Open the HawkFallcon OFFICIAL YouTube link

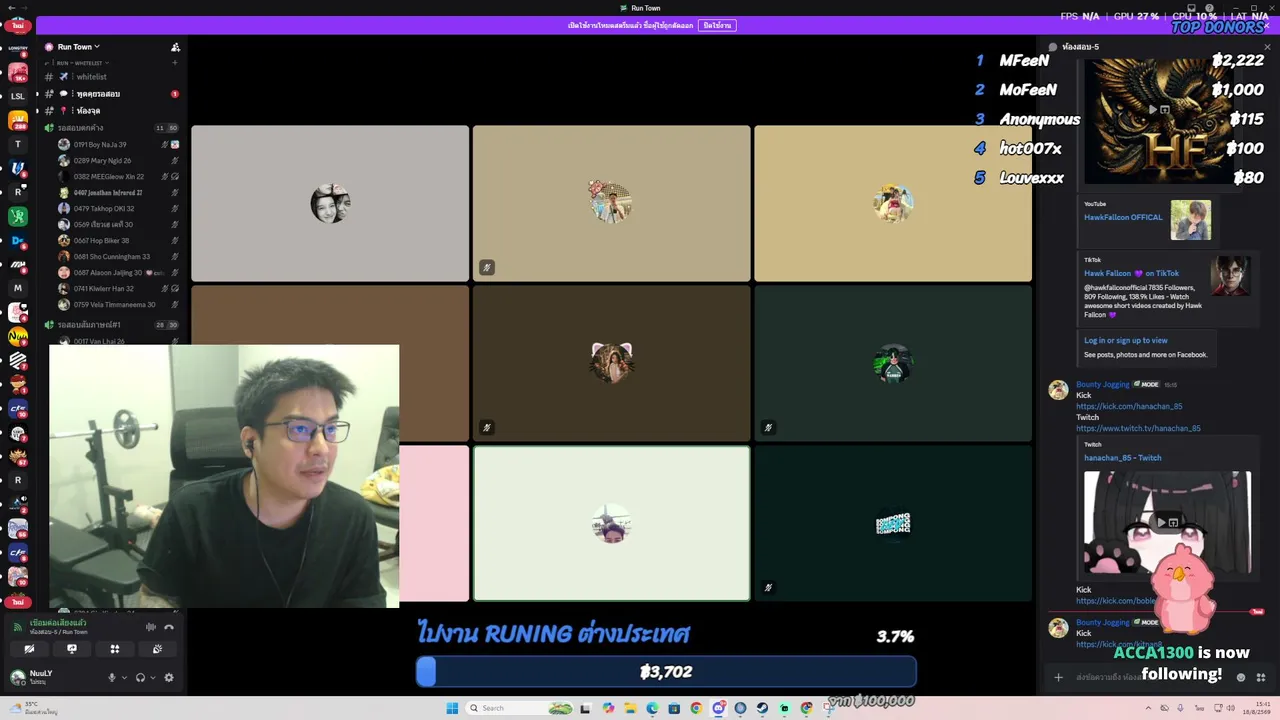pyautogui.click(x=1123, y=217)
